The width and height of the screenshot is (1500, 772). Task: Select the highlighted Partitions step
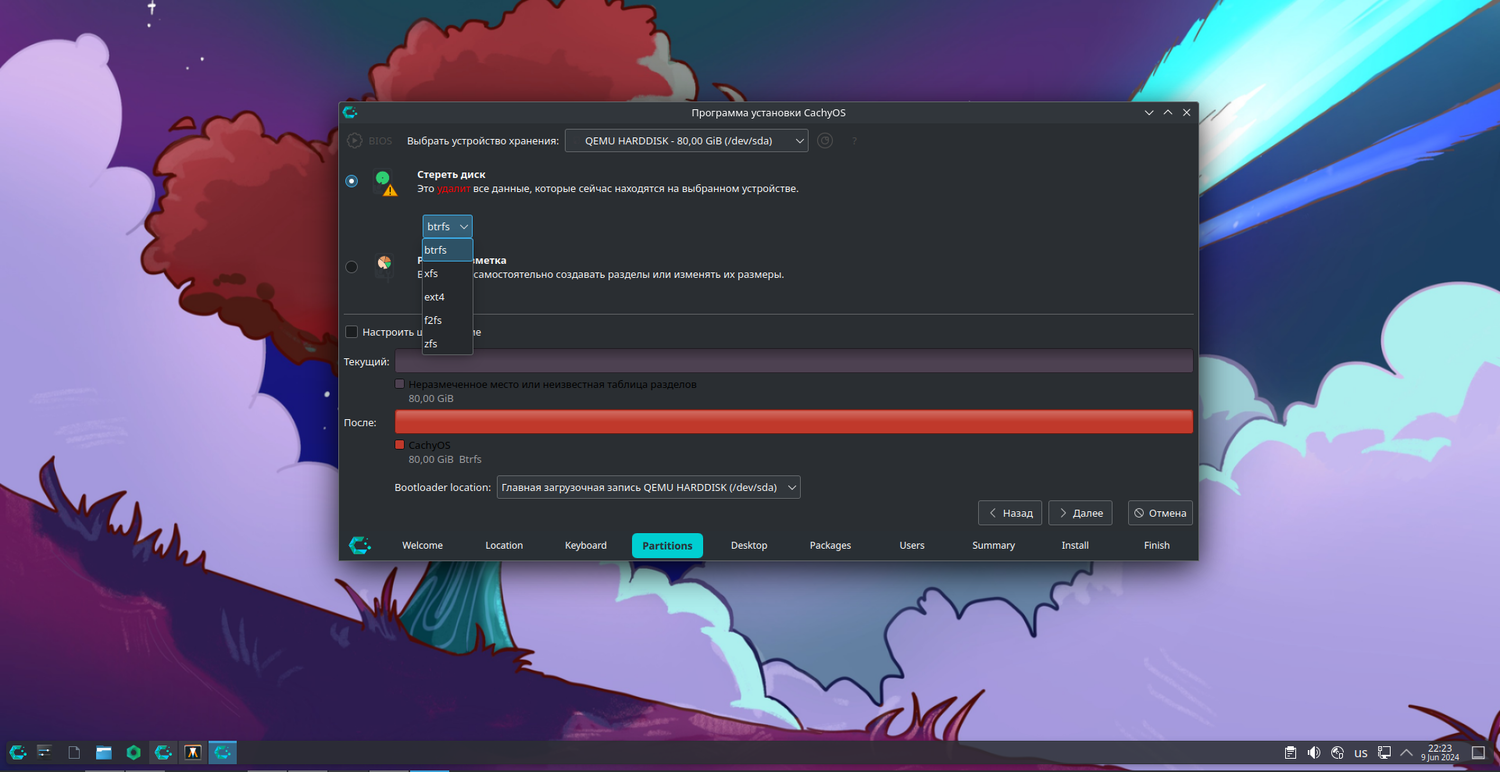coord(667,545)
